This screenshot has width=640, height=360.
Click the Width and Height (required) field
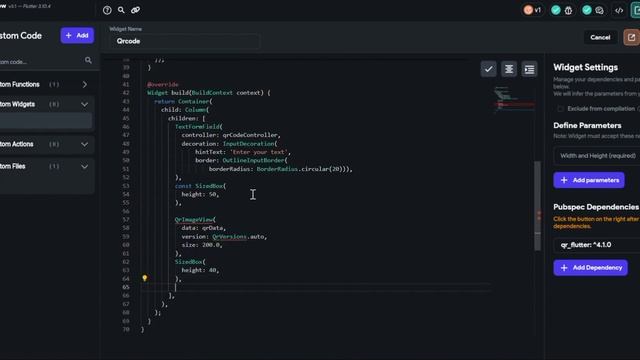[597, 156]
